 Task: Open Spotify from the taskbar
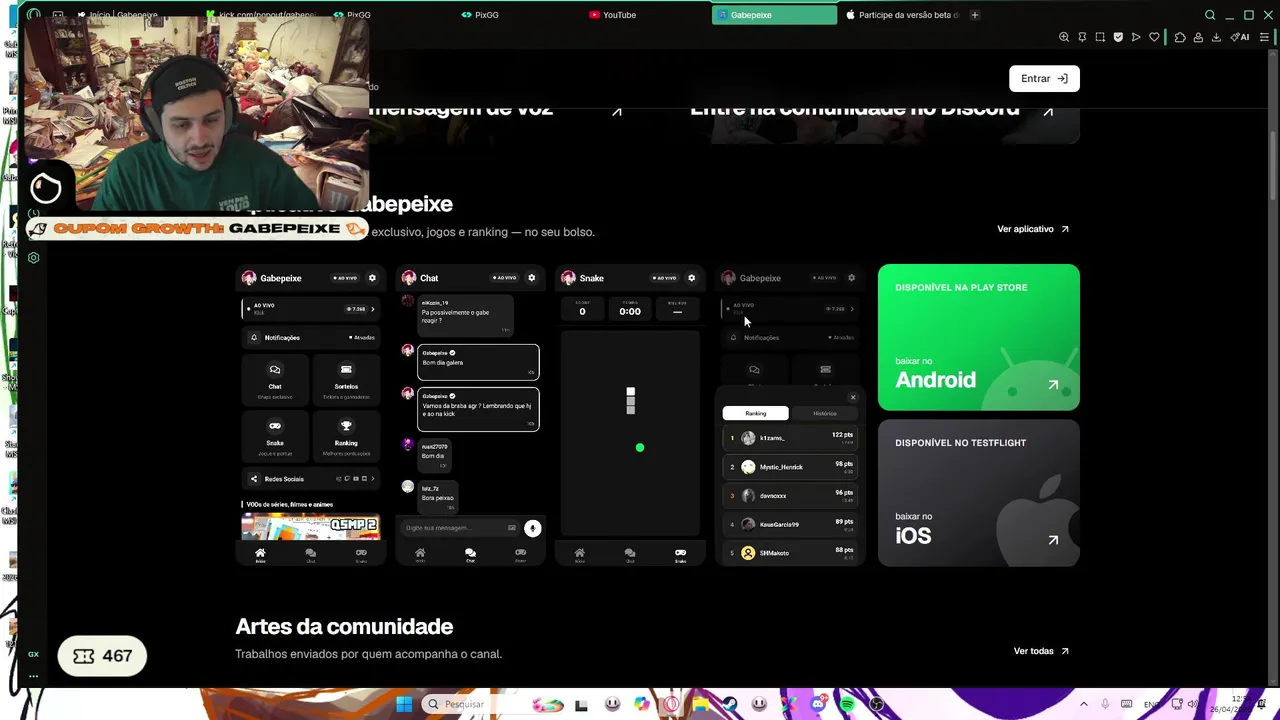[848, 704]
